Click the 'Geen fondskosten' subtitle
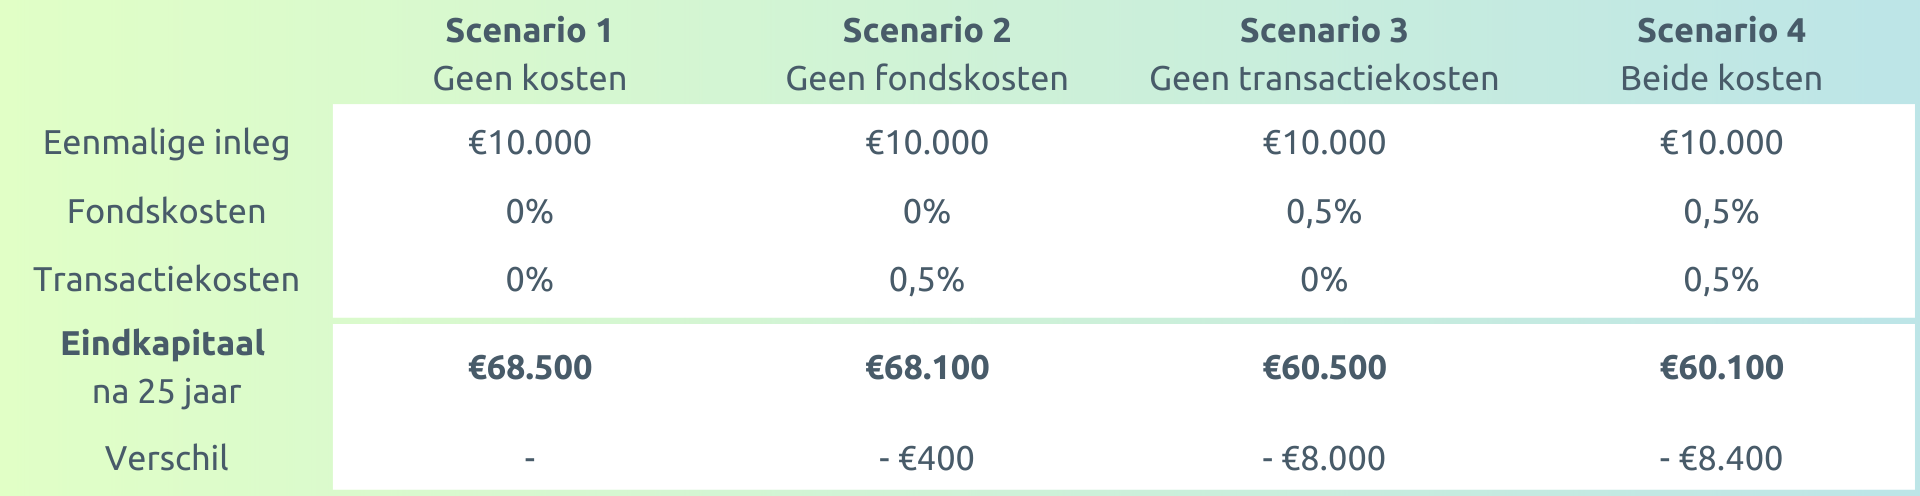Screen dimensions: 1920x496 (927, 79)
